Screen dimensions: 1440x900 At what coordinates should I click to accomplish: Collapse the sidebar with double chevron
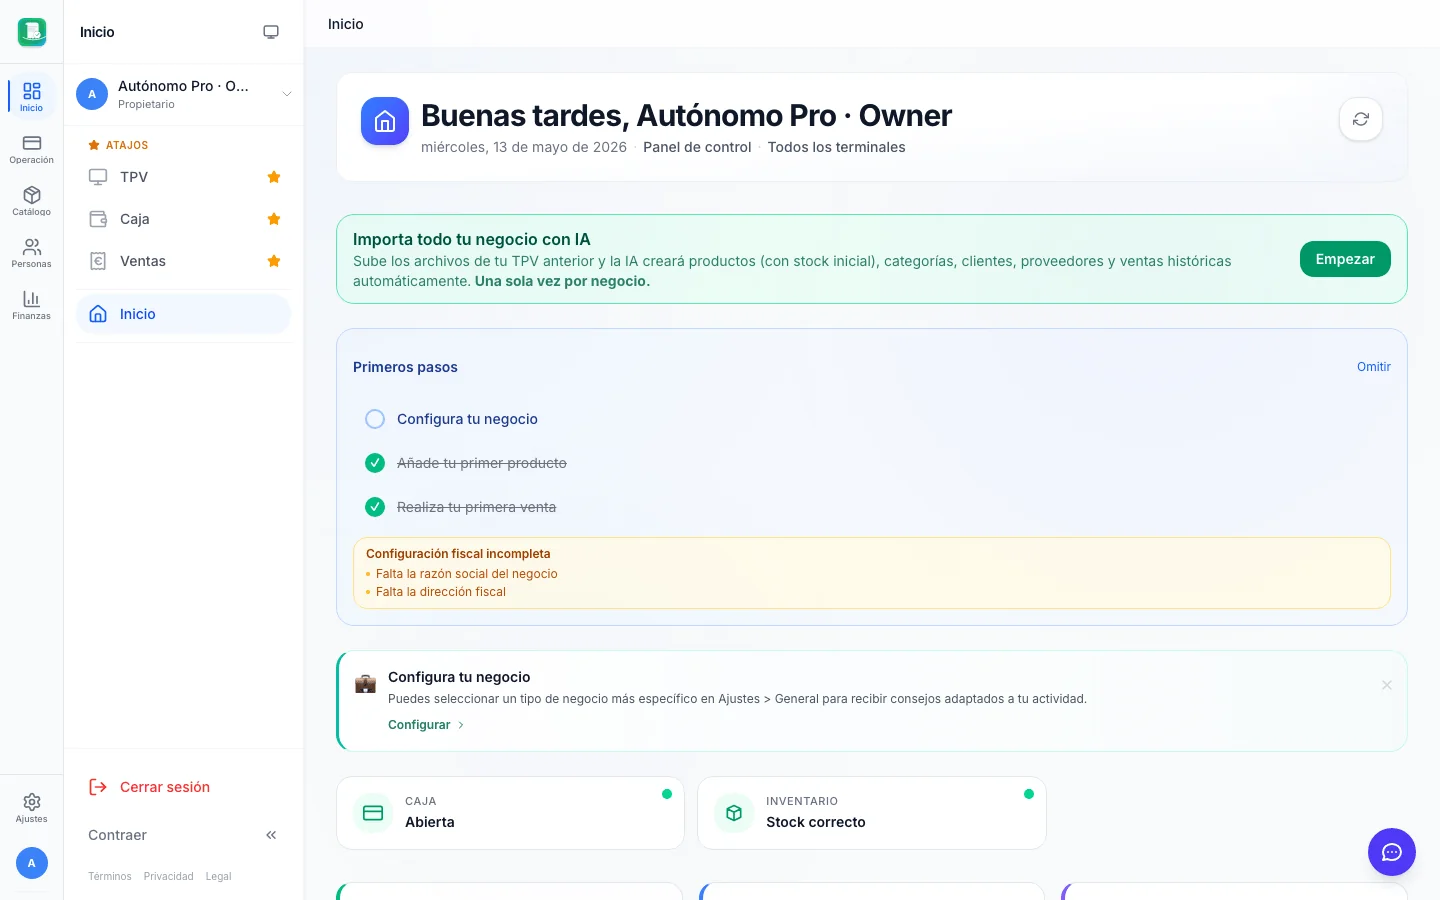point(271,835)
